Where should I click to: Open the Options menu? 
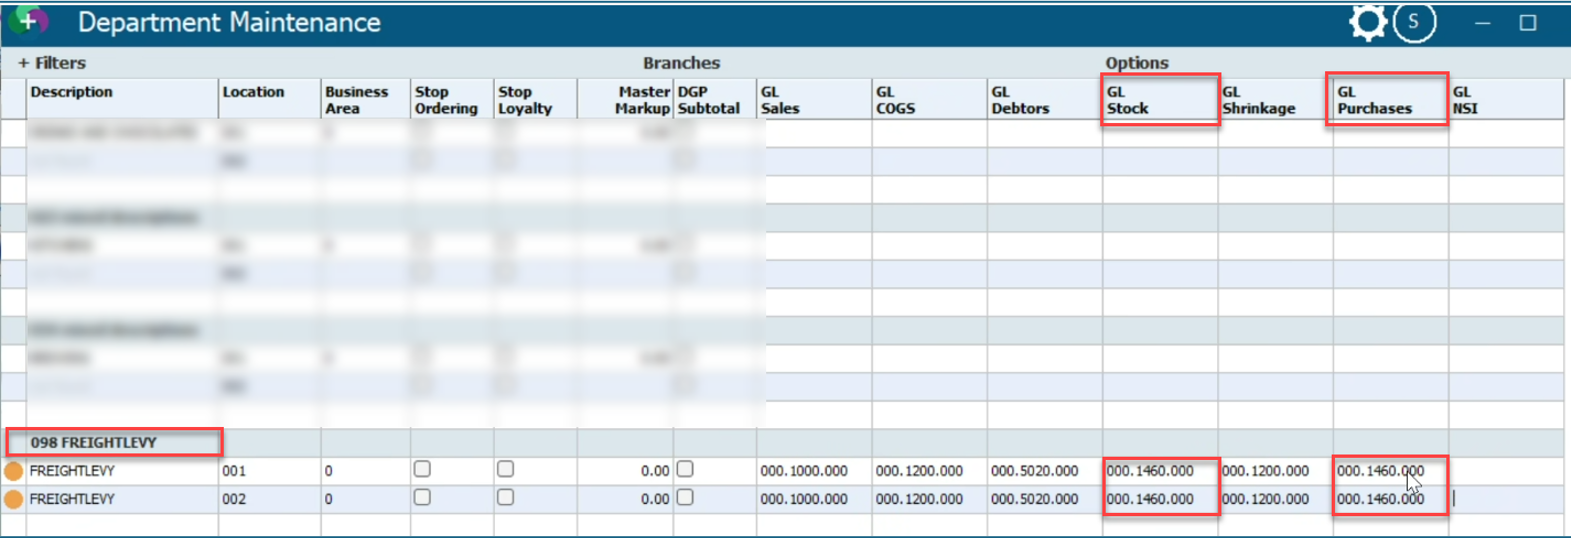point(1136,63)
